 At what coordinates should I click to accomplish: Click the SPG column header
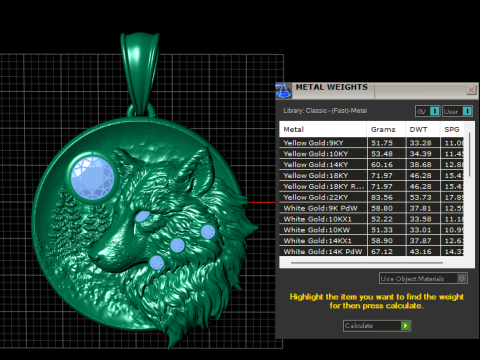coord(452,129)
